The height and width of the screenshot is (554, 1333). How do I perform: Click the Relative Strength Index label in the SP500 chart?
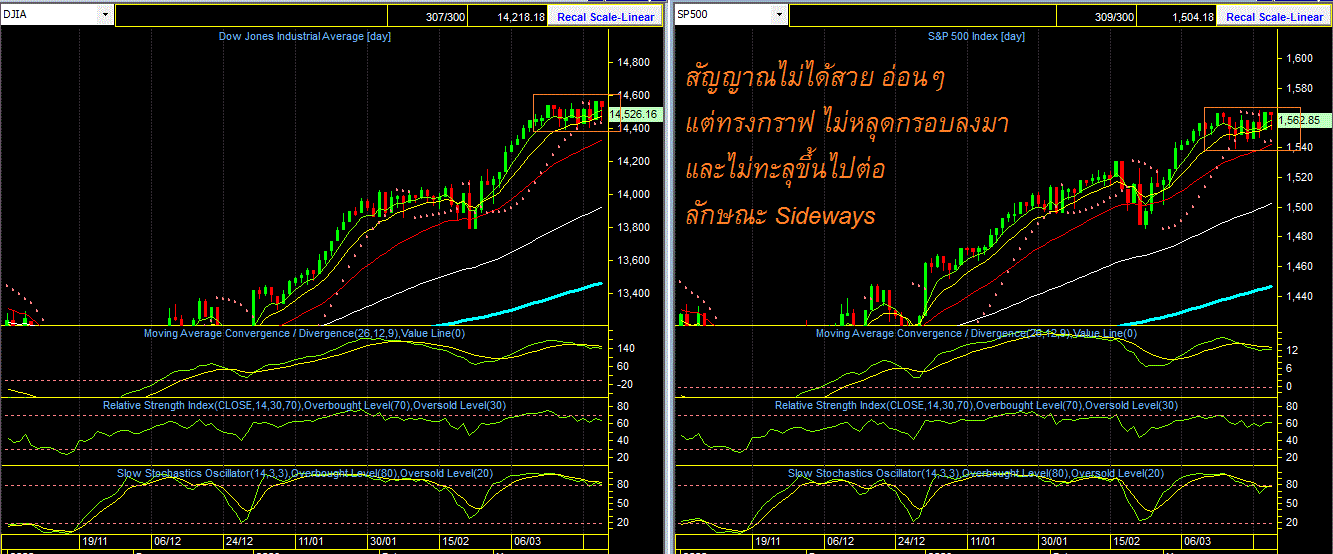pyautogui.click(x=976, y=405)
